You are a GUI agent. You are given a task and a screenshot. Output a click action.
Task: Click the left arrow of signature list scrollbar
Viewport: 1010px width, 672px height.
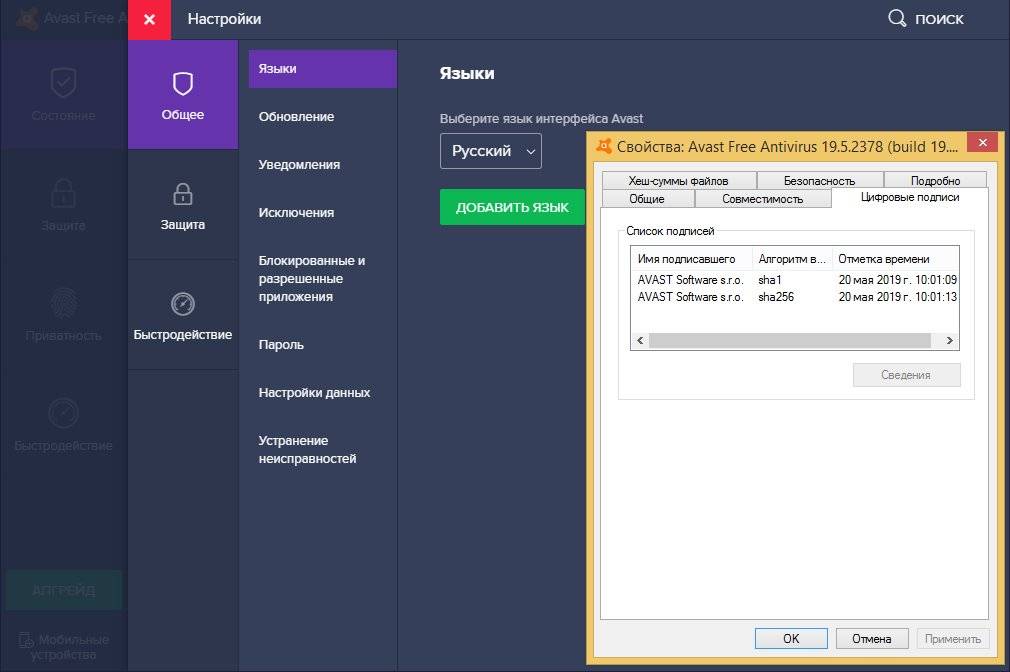pyautogui.click(x=640, y=340)
